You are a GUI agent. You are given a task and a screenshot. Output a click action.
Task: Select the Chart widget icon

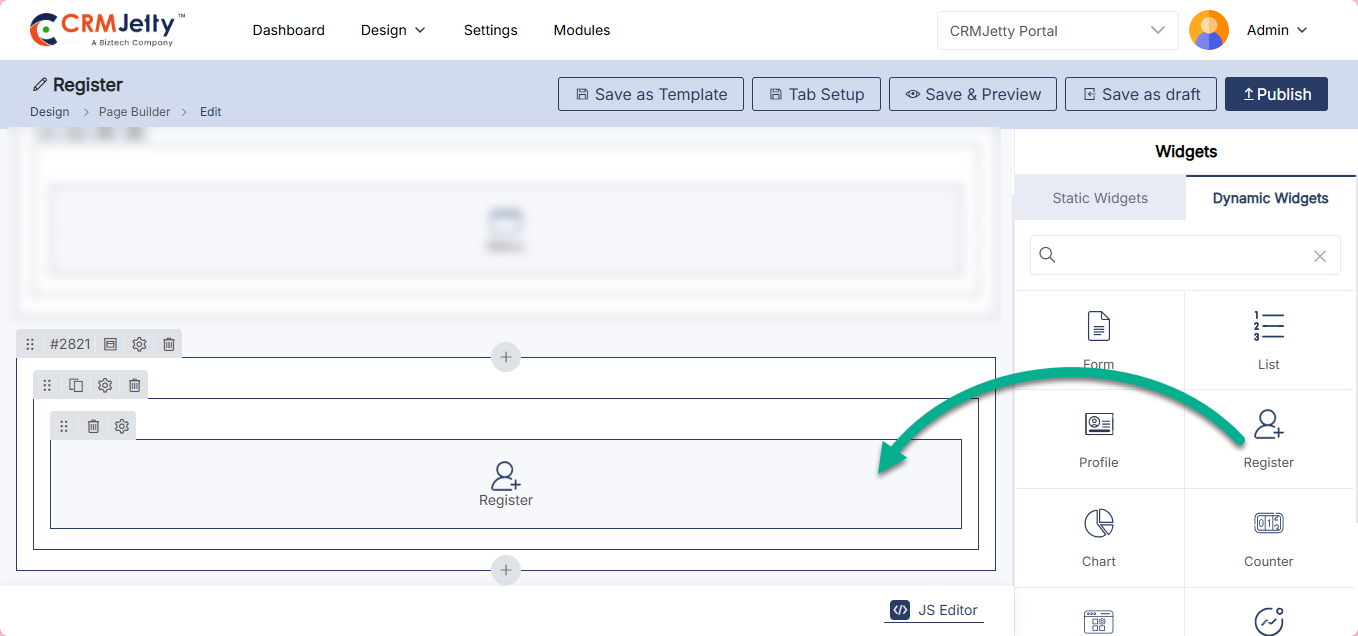1098,523
